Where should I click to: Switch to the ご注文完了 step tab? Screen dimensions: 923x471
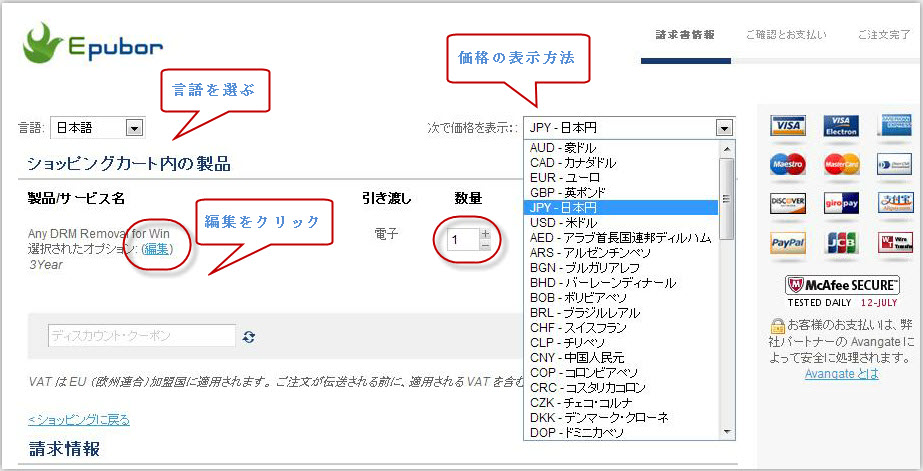pyautogui.click(x=884, y=35)
